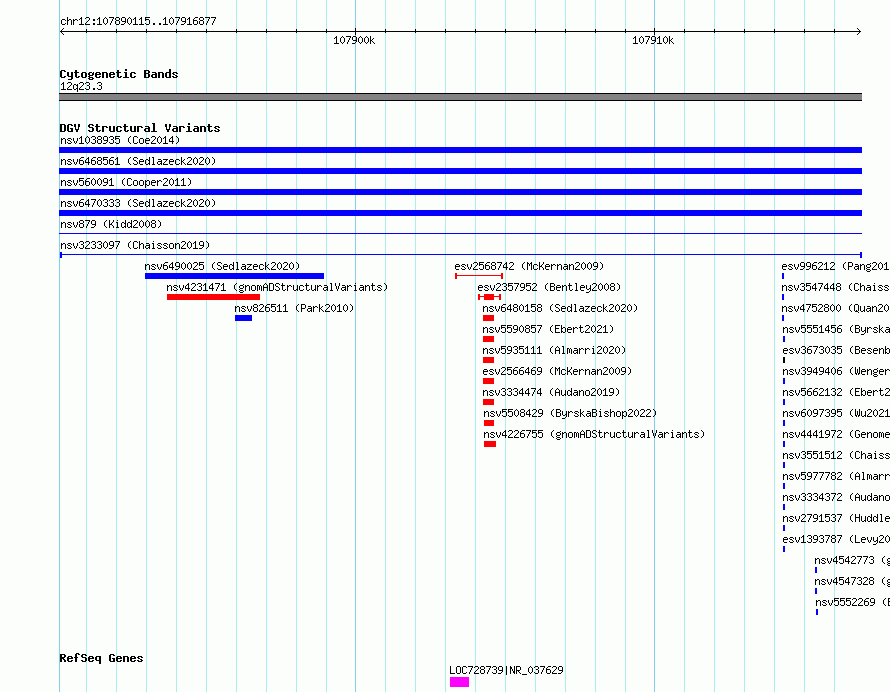890x692 pixels.
Task: Select nsv3233097 (Chaisson2019) variant label
Action: tap(135, 245)
